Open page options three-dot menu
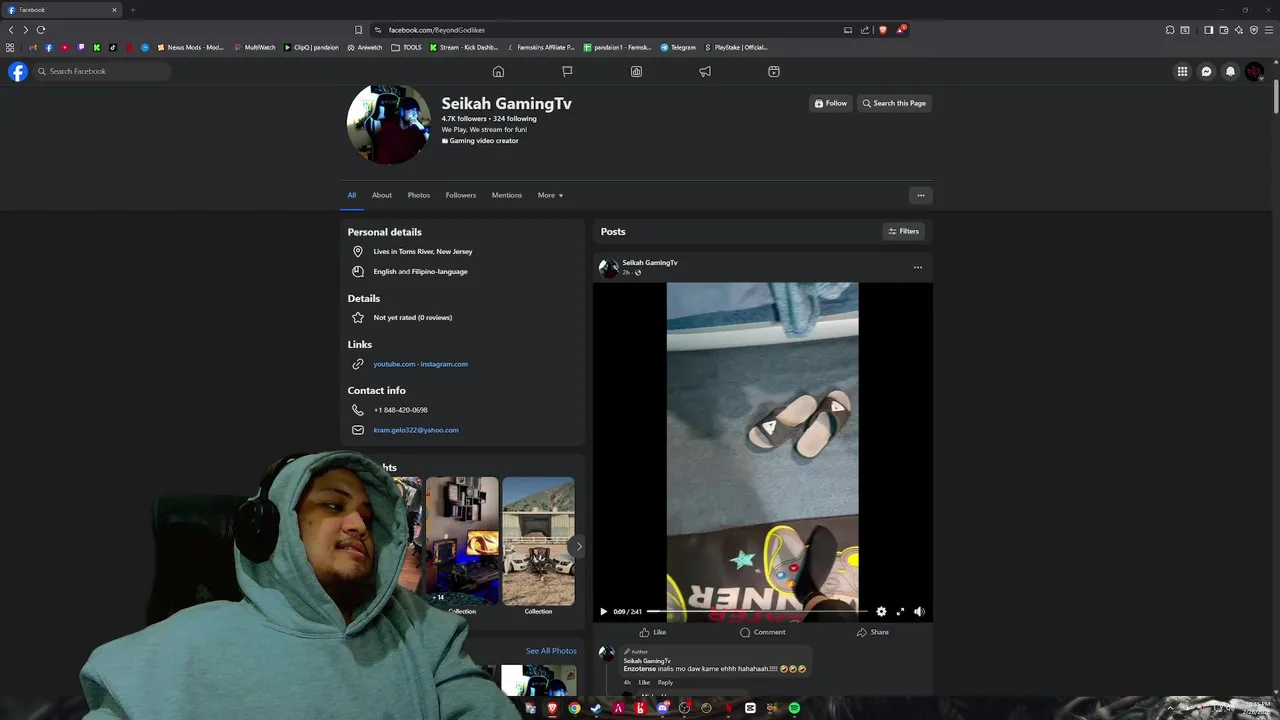The image size is (1280, 720). tap(921, 195)
